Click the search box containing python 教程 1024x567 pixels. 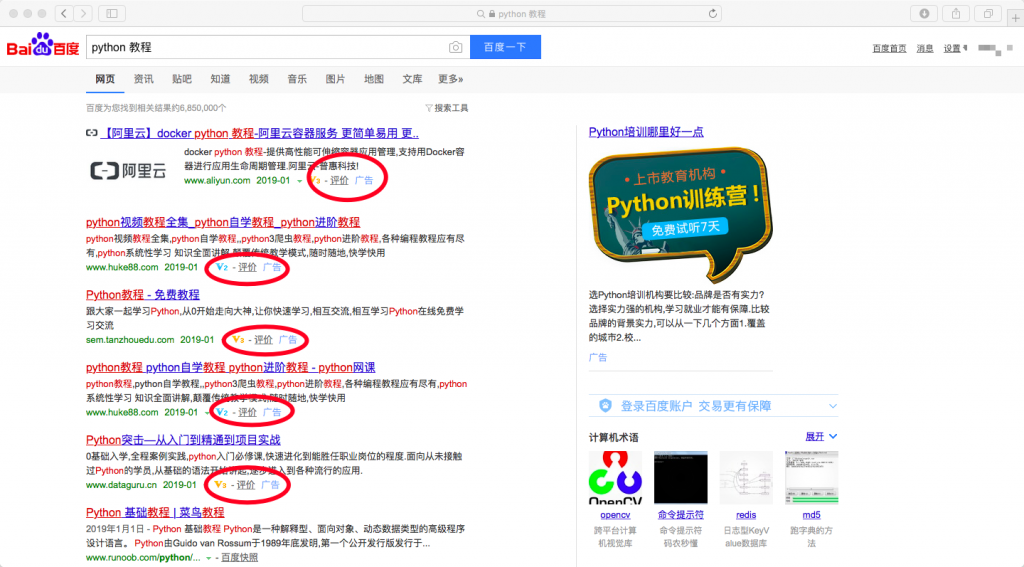coord(265,47)
